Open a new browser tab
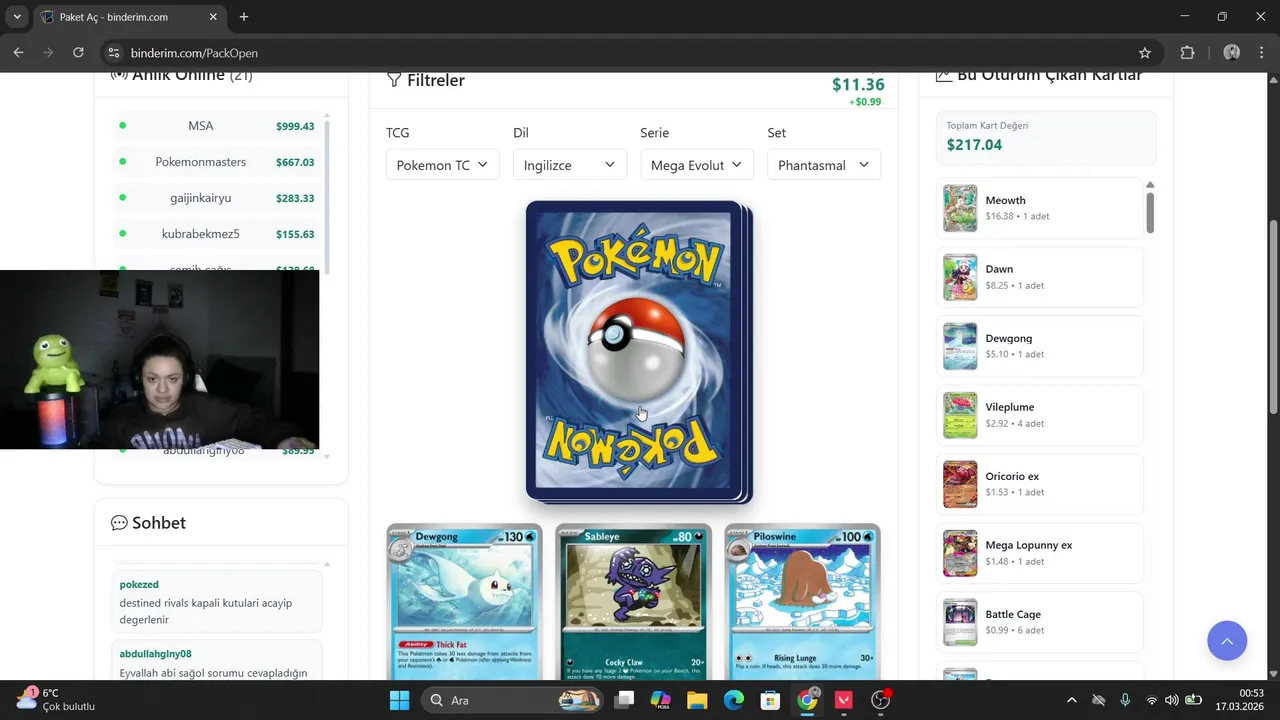Screen dimensions: 1280x720 pyautogui.click(x=244, y=17)
